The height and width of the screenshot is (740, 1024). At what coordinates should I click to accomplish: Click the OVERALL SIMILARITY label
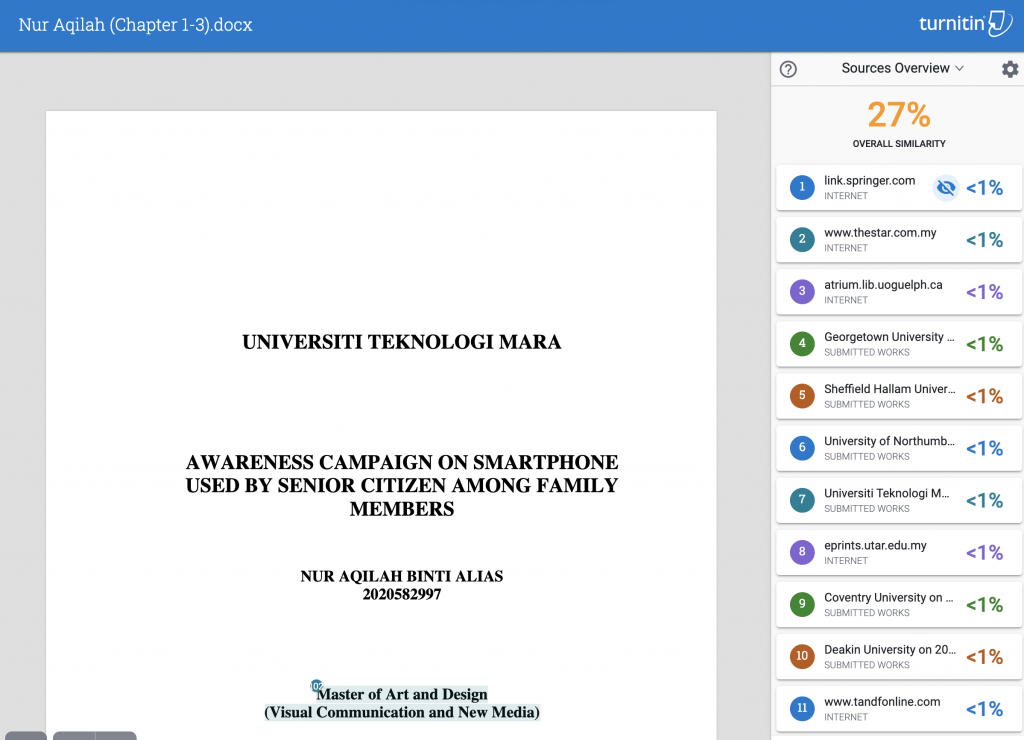[x=899, y=144]
